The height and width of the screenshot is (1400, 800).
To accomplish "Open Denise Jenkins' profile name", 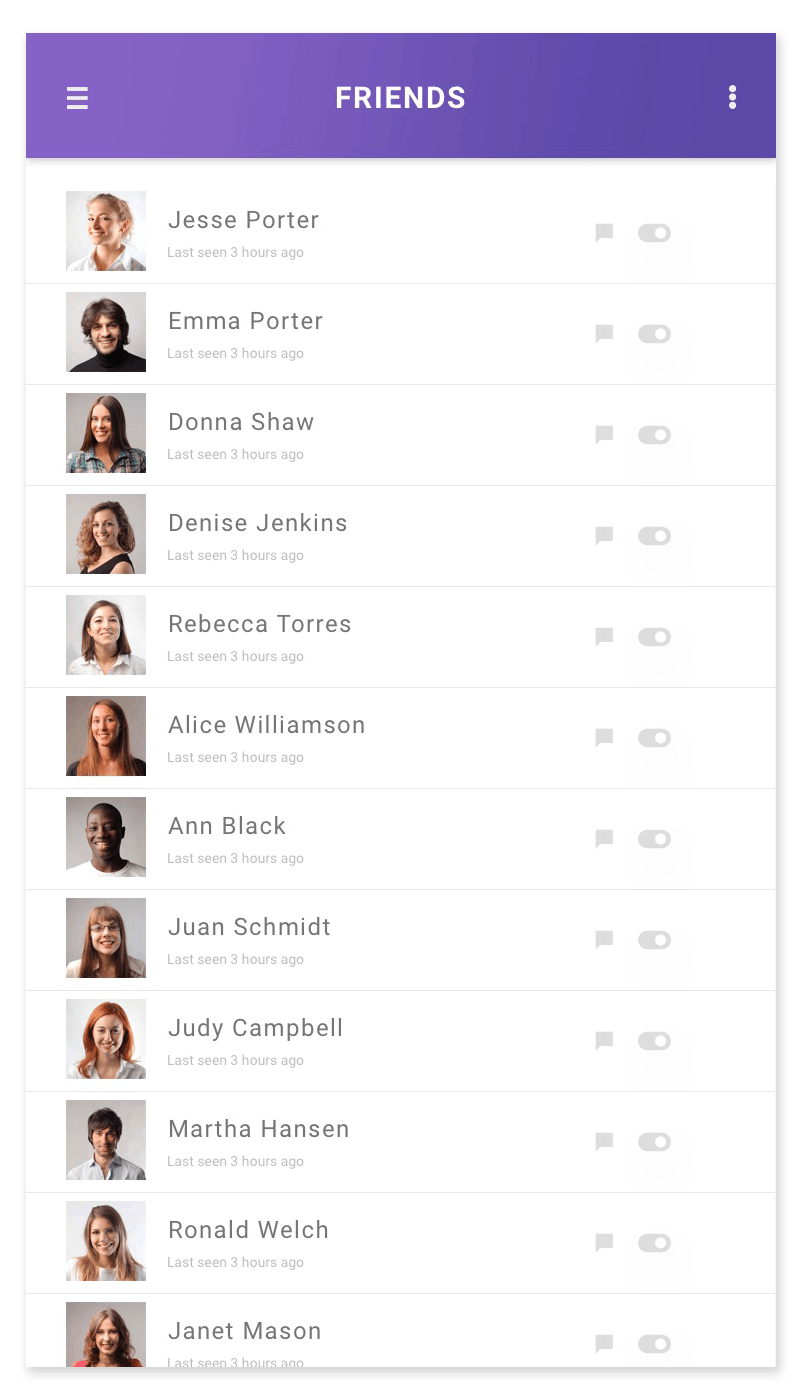I will point(257,523).
